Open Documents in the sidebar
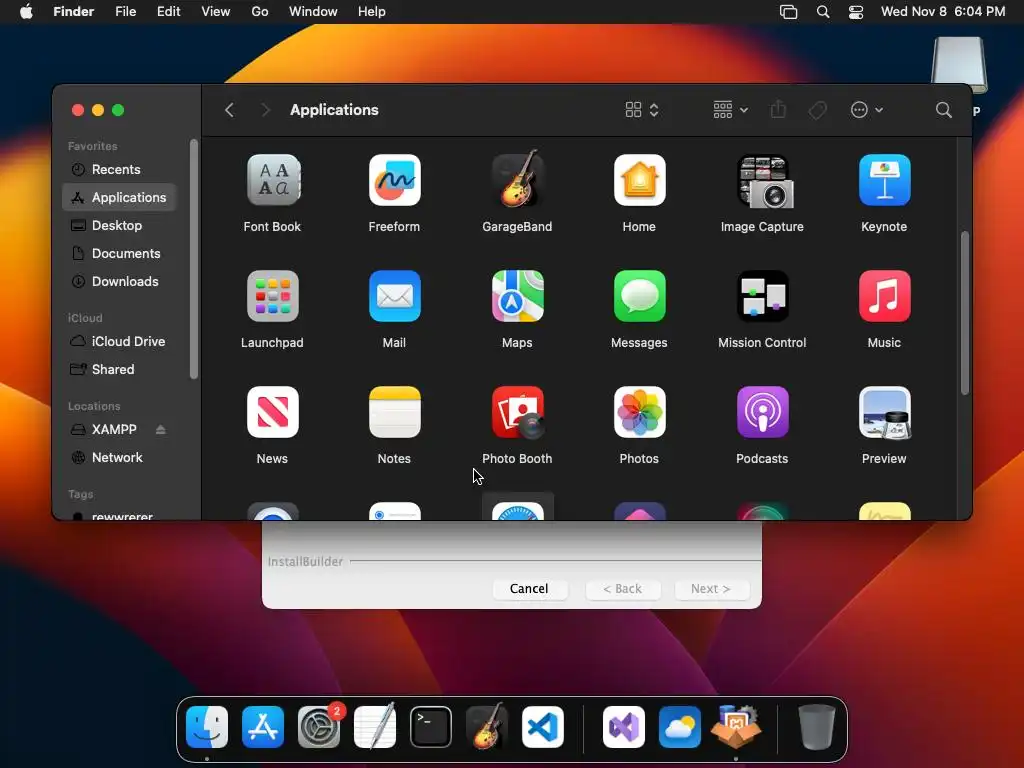1024x768 pixels. [119, 253]
